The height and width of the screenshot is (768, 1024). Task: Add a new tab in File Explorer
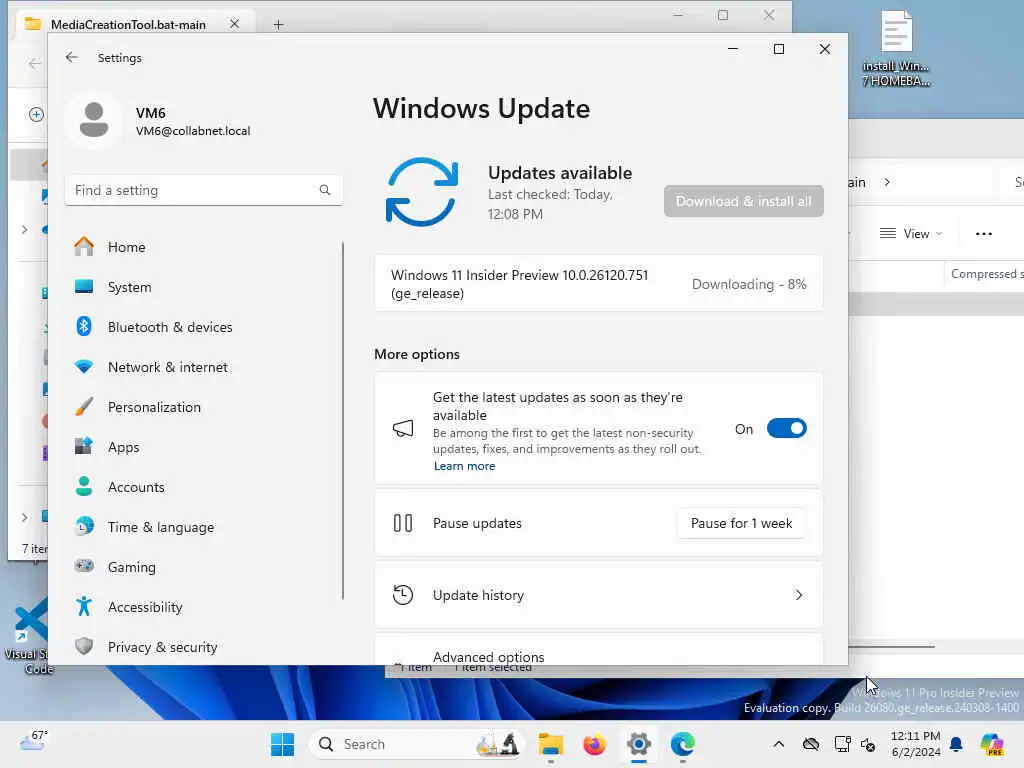(278, 25)
